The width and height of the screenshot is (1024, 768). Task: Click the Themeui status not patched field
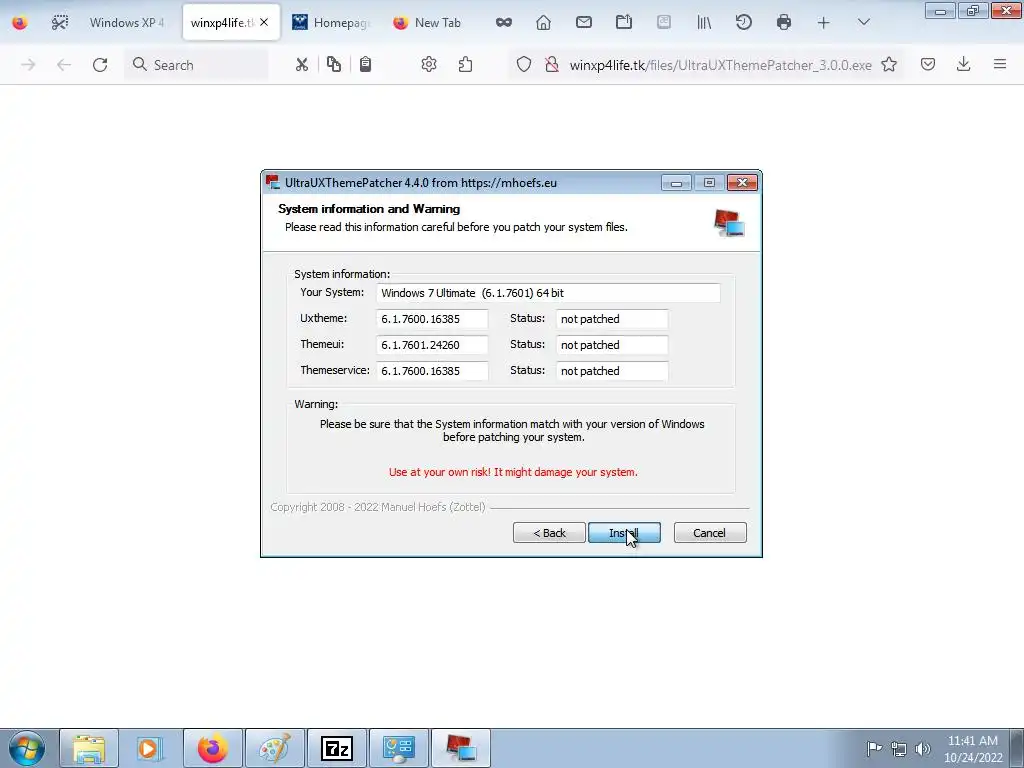click(x=612, y=345)
